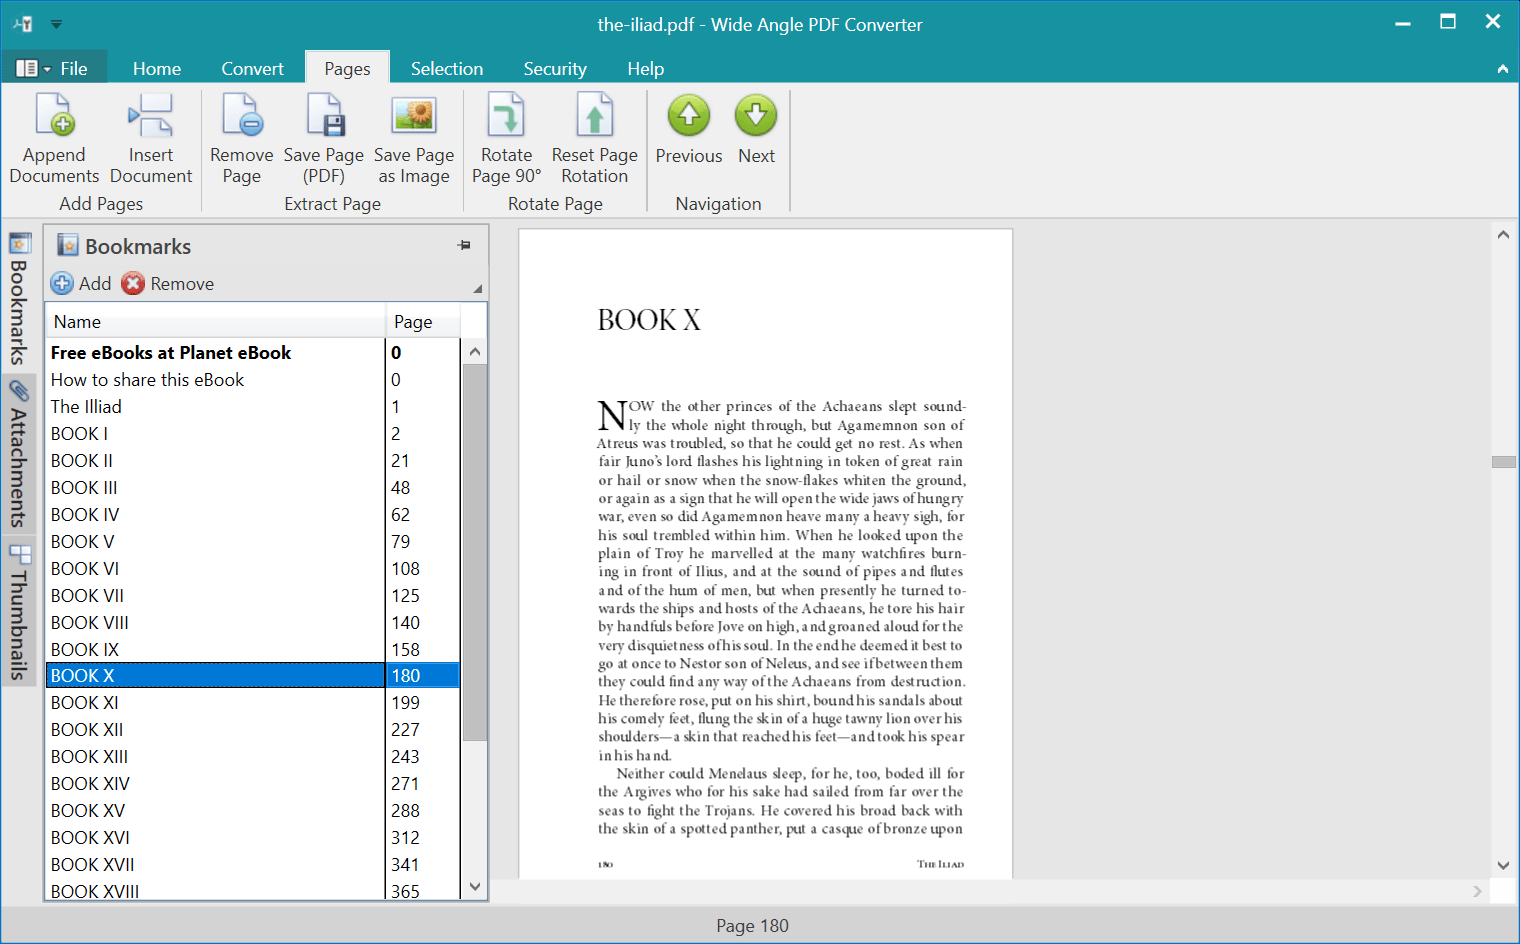Select 'How to share this eBook' bookmark

(x=216, y=379)
